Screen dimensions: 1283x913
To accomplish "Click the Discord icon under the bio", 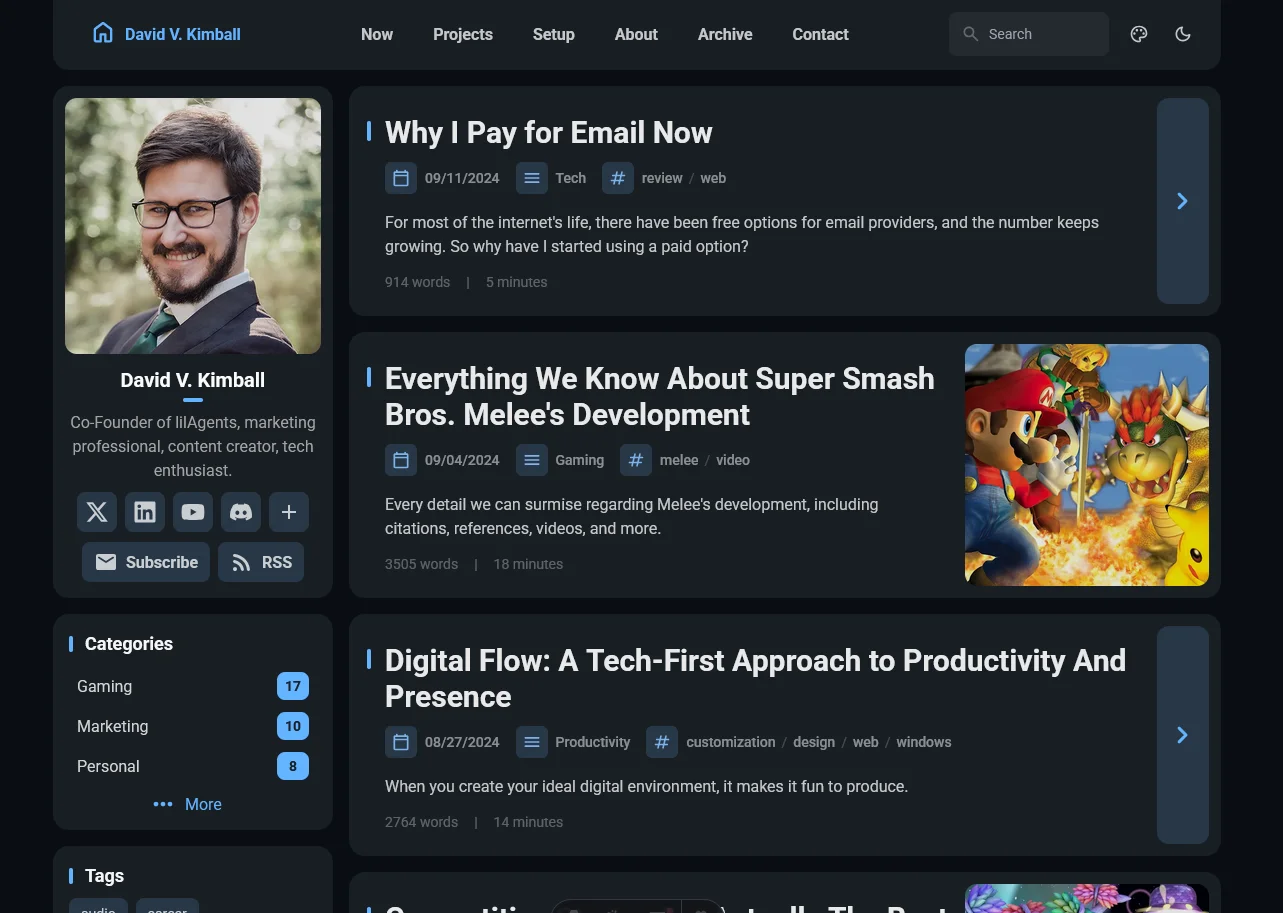I will click(x=240, y=512).
